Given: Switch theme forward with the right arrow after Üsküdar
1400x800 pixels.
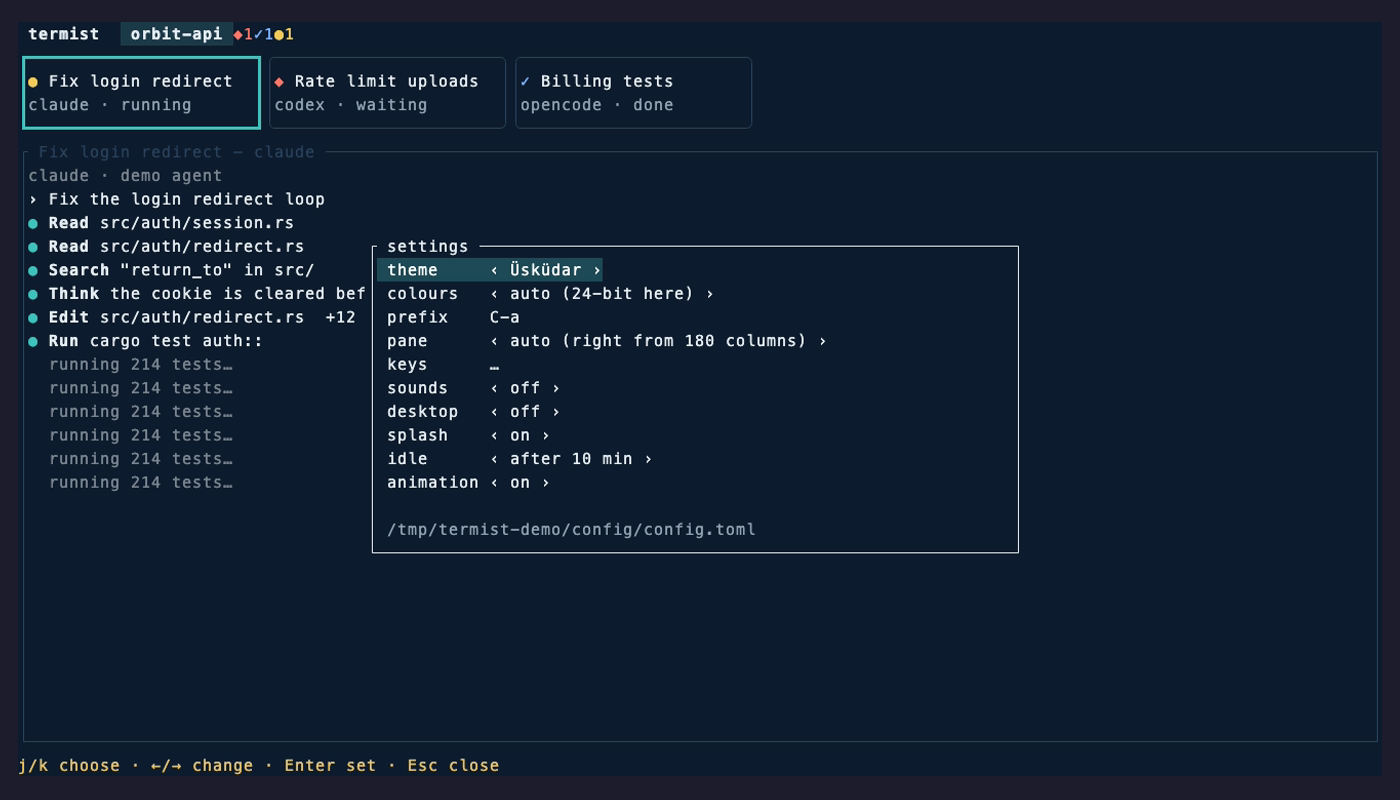Looking at the screenshot, I should pos(597,270).
